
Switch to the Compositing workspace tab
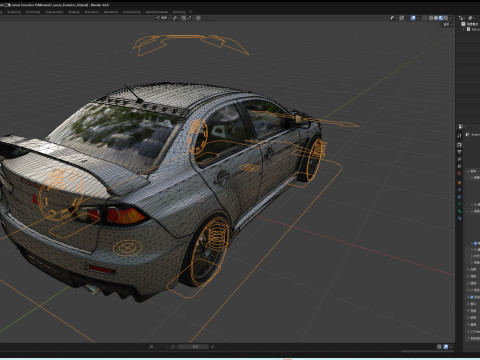(x=131, y=12)
